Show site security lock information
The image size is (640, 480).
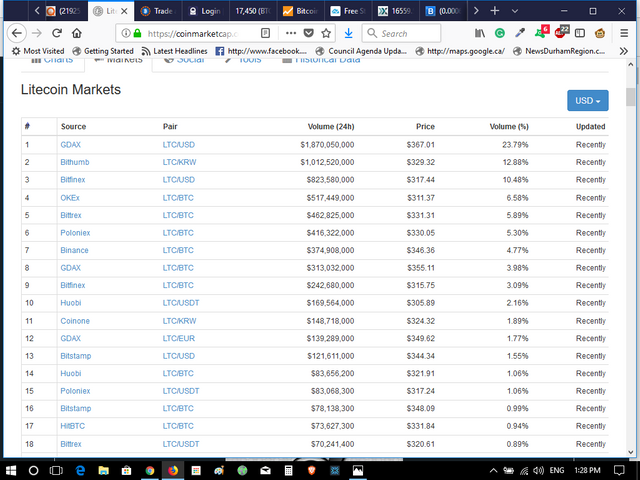[x=138, y=33]
